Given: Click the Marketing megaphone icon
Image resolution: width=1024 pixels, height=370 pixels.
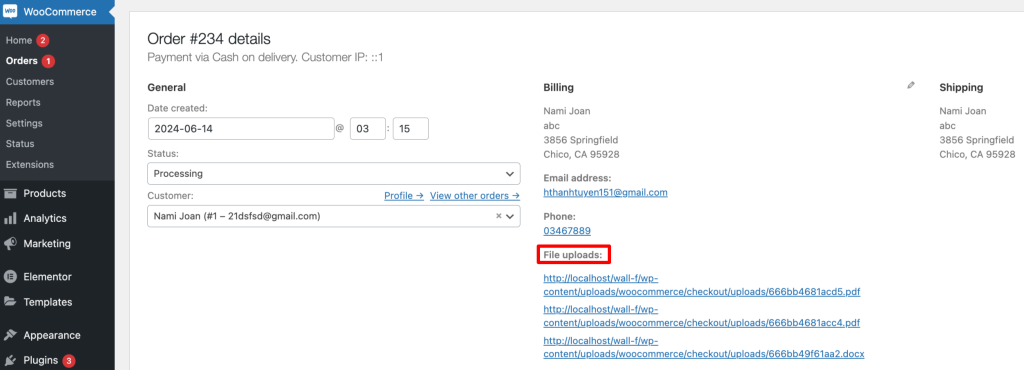Looking at the screenshot, I should coord(10,243).
